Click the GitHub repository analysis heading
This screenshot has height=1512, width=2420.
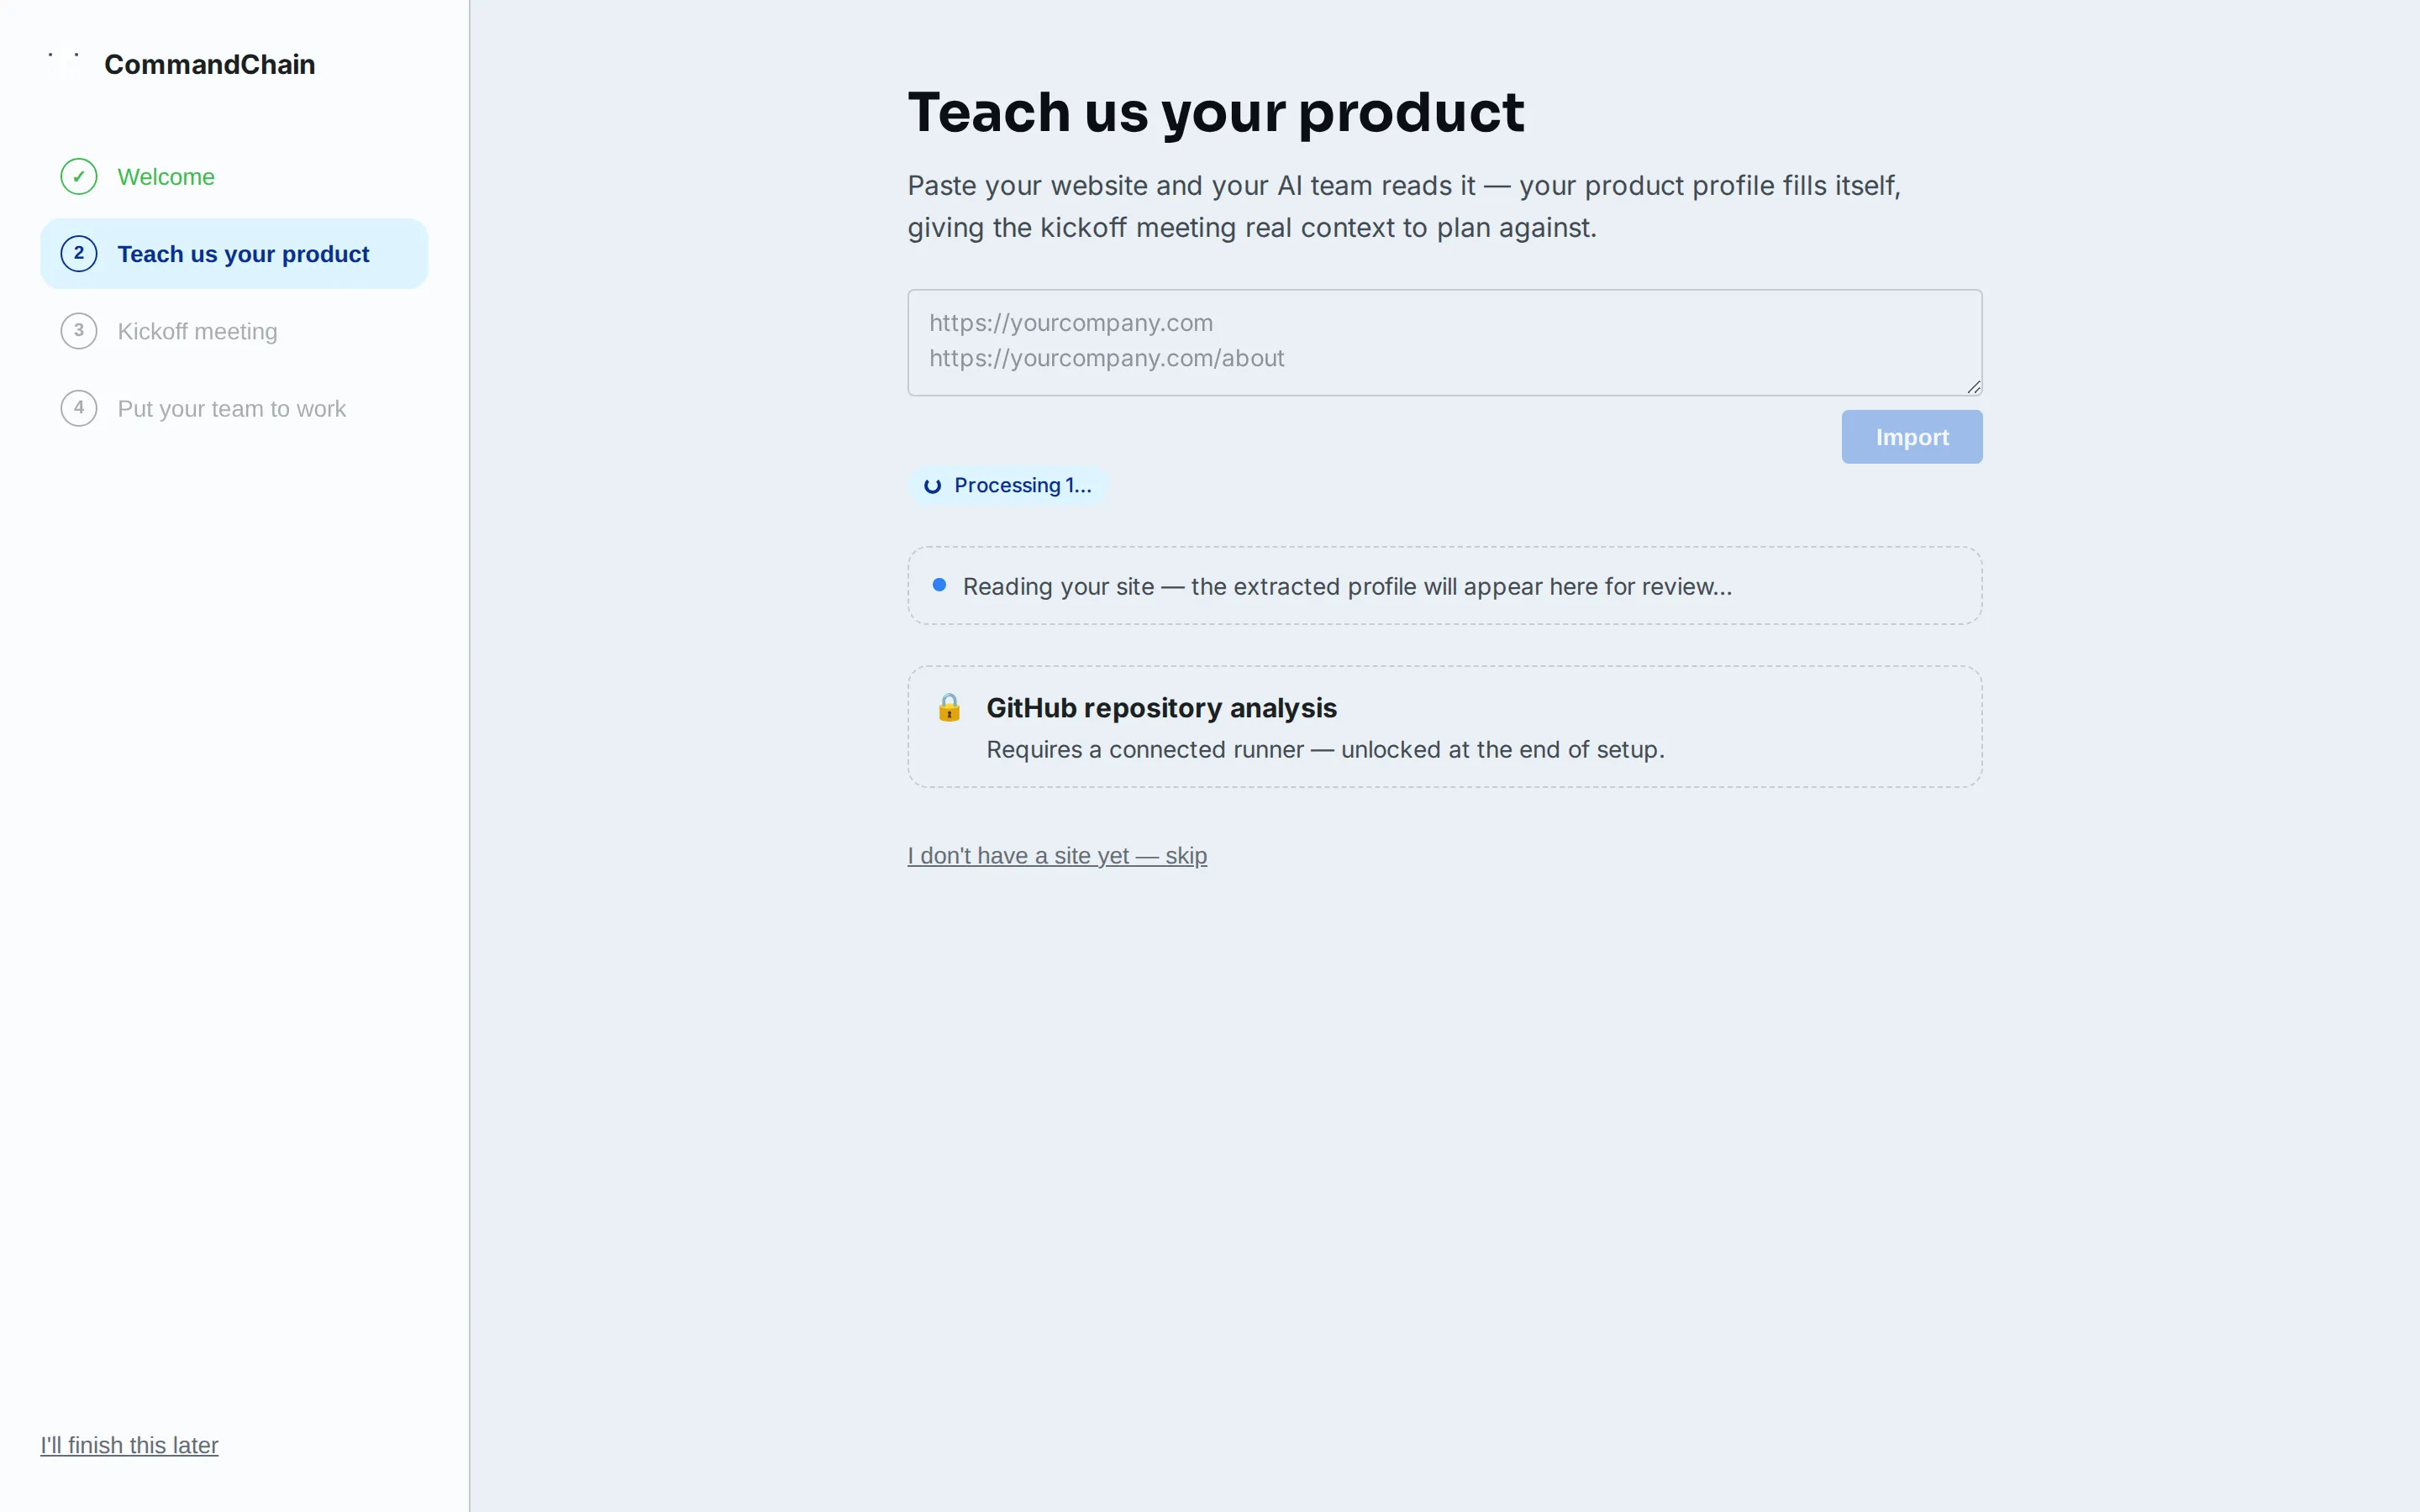1161,708
